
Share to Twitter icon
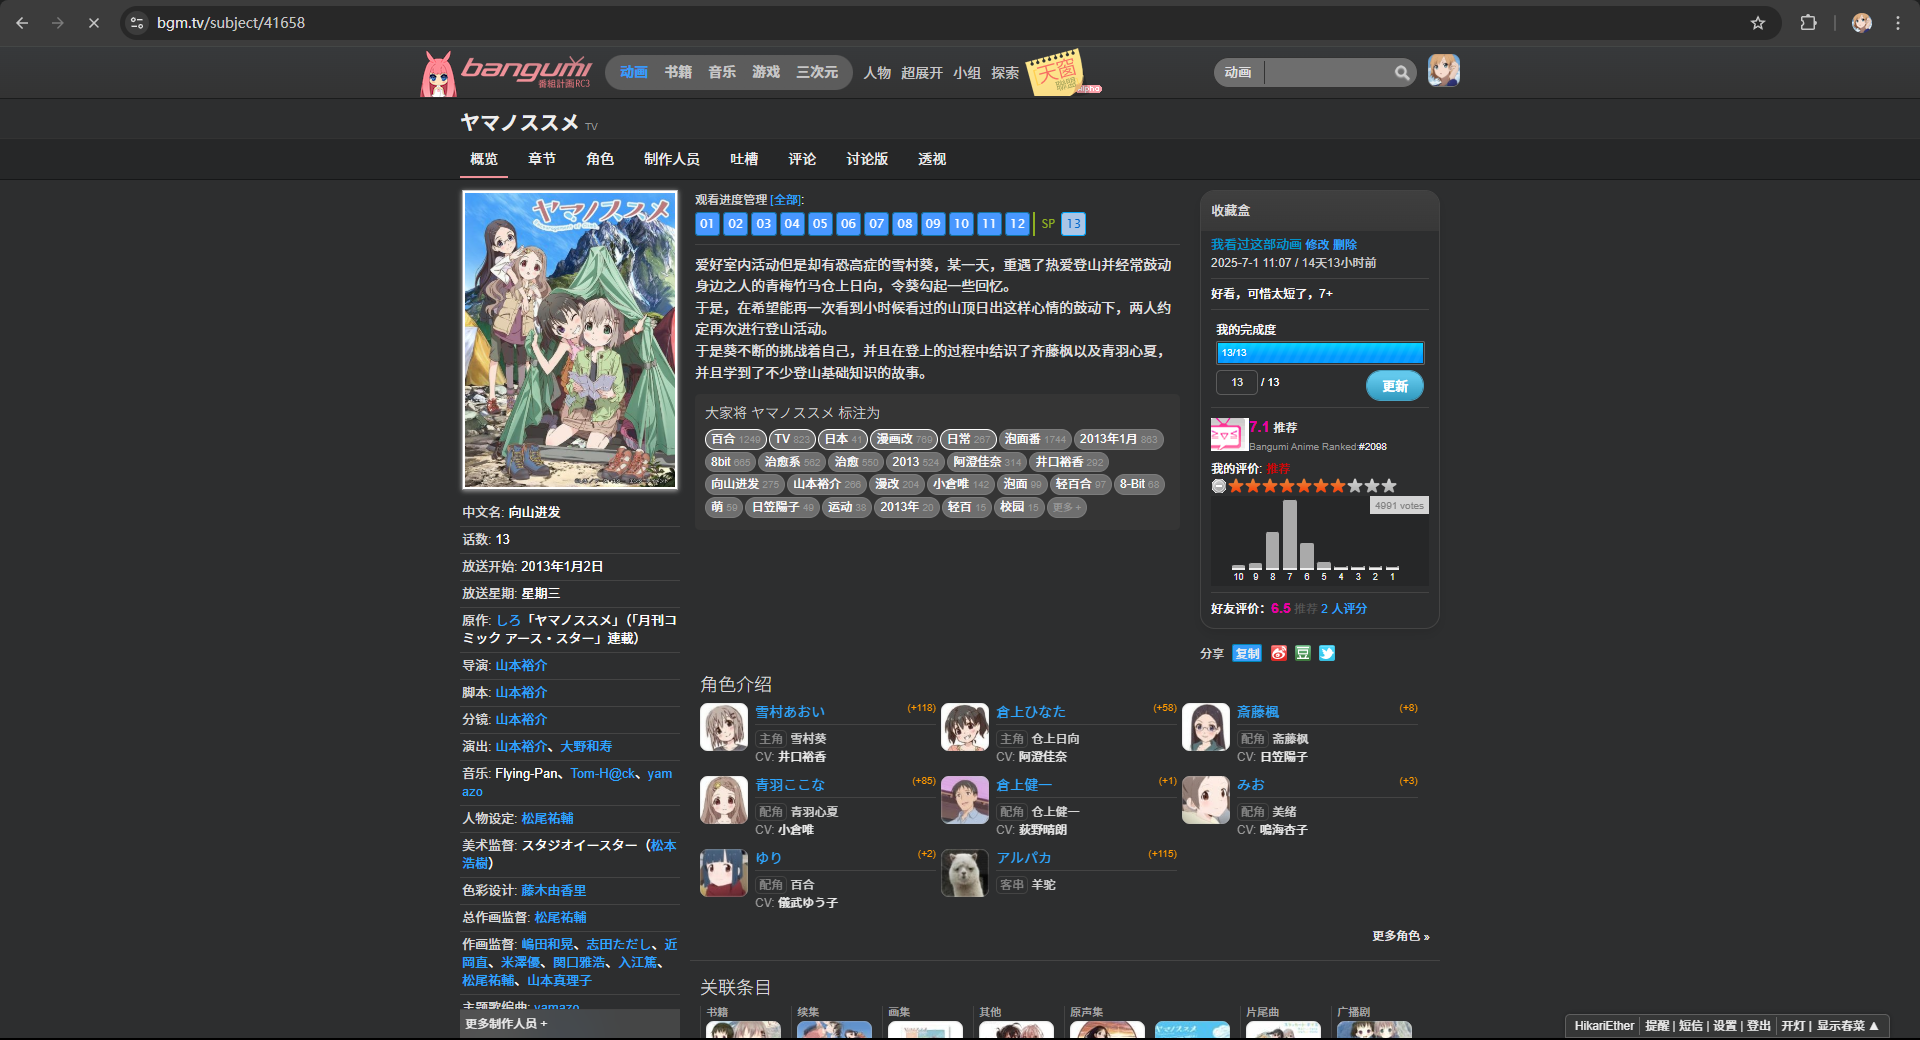point(1327,653)
